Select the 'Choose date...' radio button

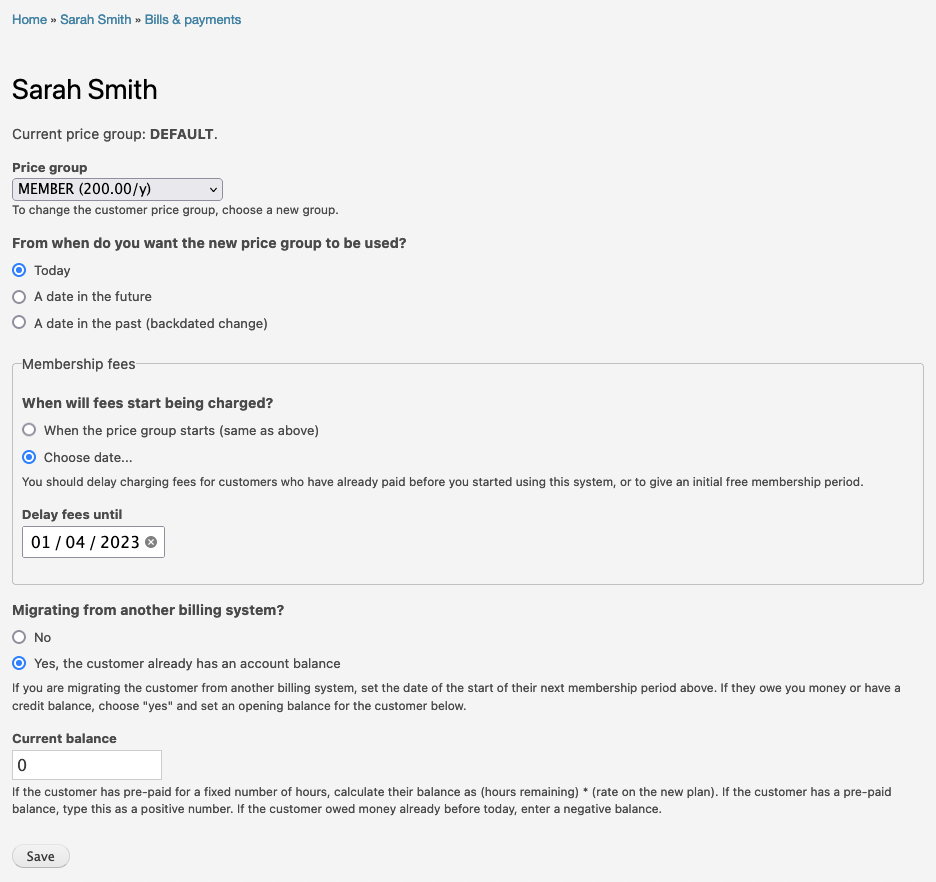pos(29,457)
